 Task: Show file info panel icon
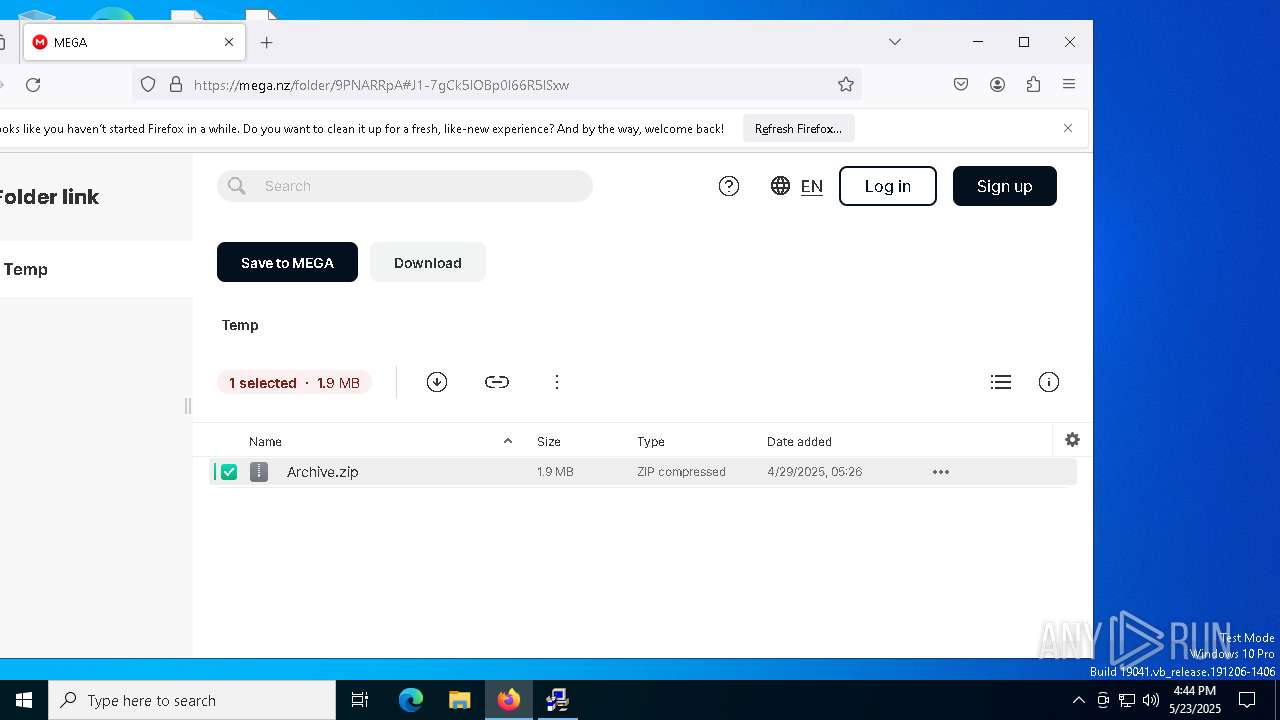[1049, 382]
